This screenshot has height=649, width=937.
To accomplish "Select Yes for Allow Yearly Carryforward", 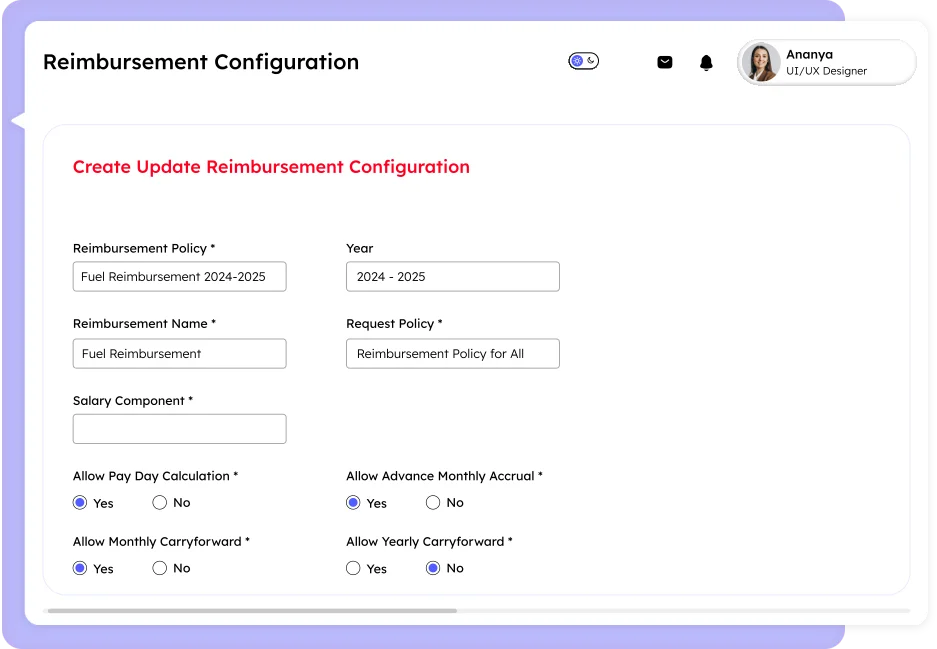I will 353,568.
